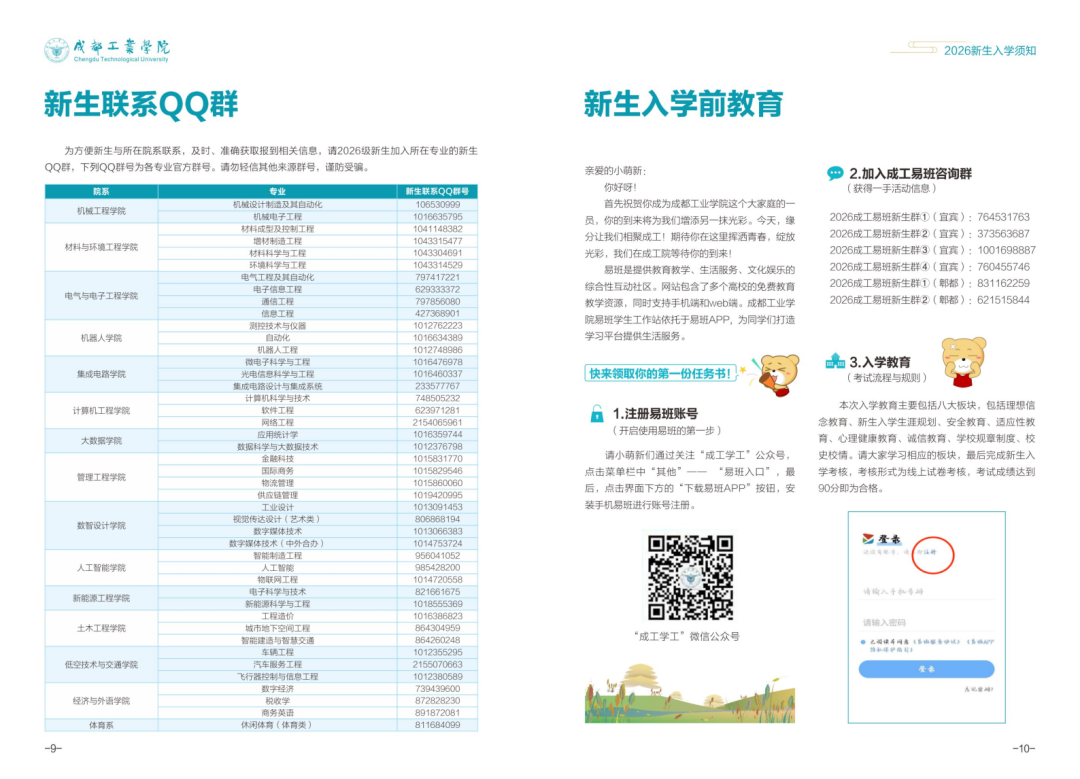
Task: Click the 城市地下空间工程 major cell
Action: pos(278,628)
